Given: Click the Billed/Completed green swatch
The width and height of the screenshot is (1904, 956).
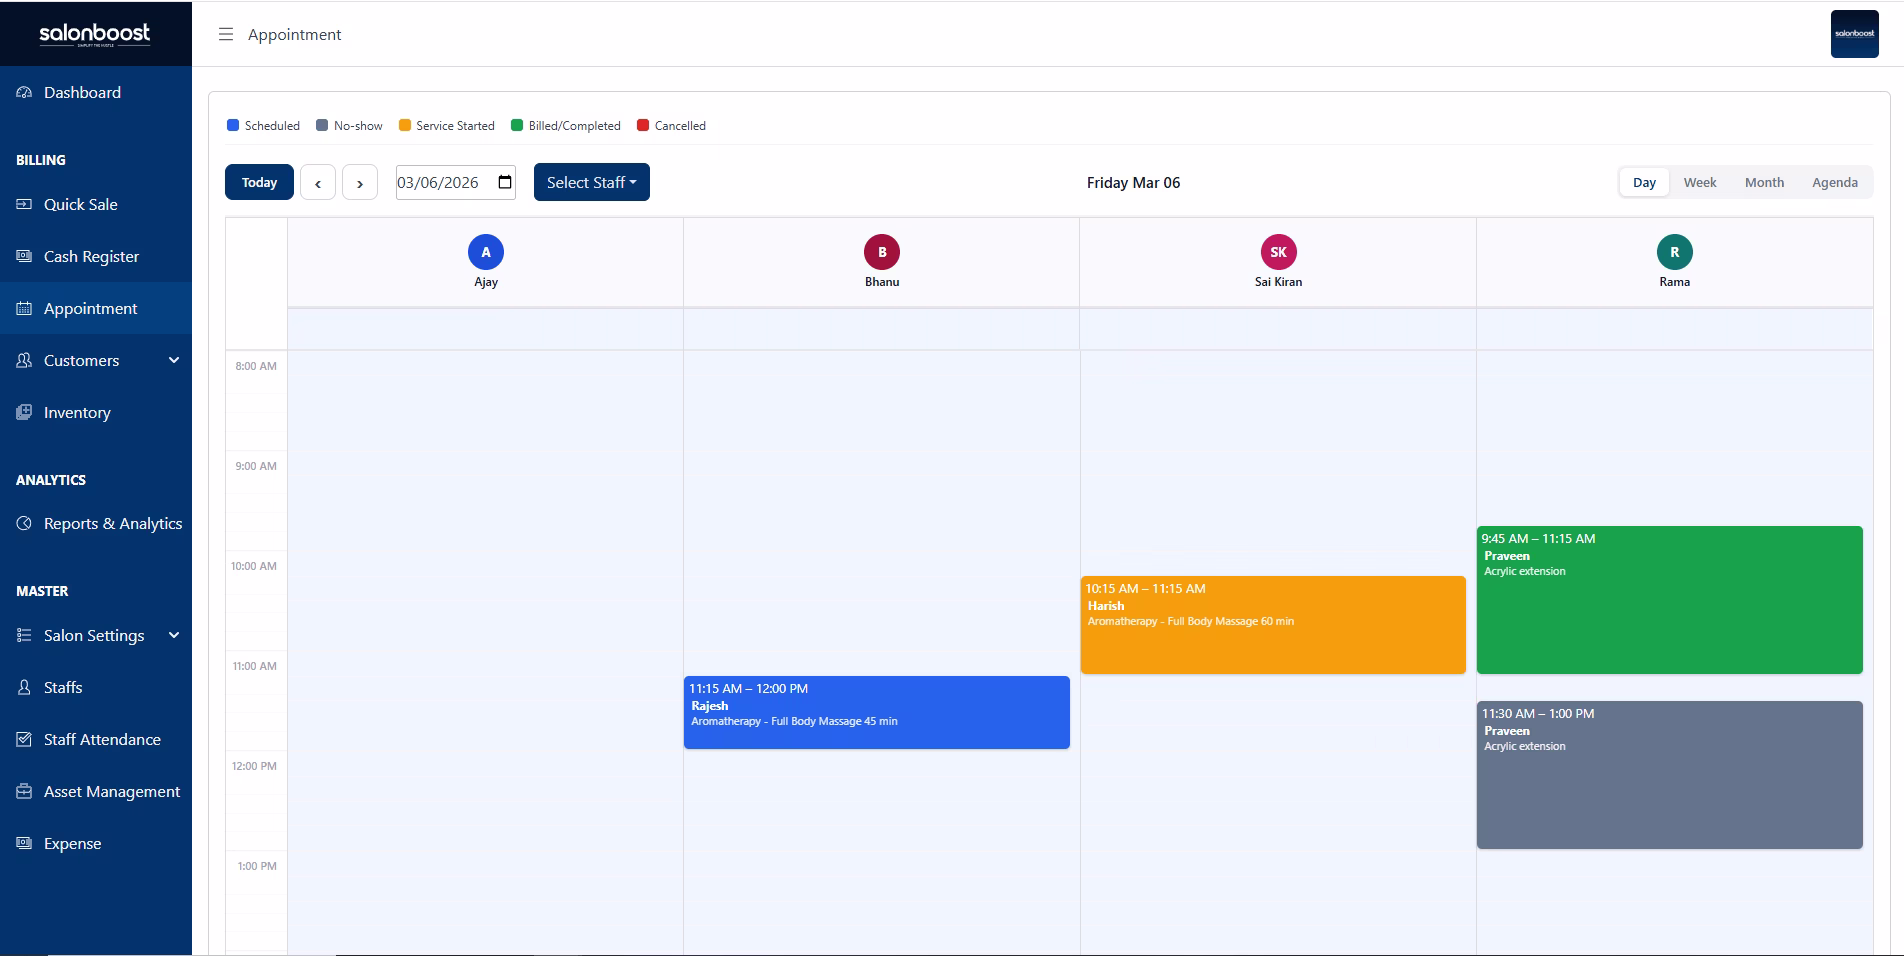Looking at the screenshot, I should coord(517,125).
